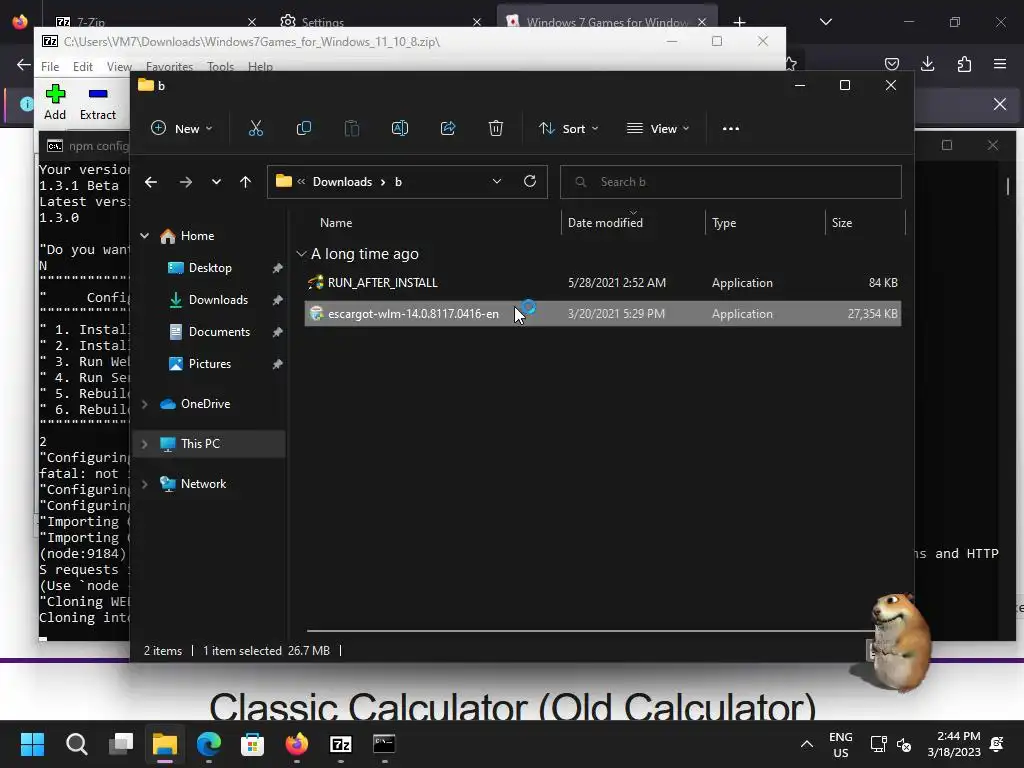Collapse the Home tree node

pyautogui.click(x=144, y=236)
